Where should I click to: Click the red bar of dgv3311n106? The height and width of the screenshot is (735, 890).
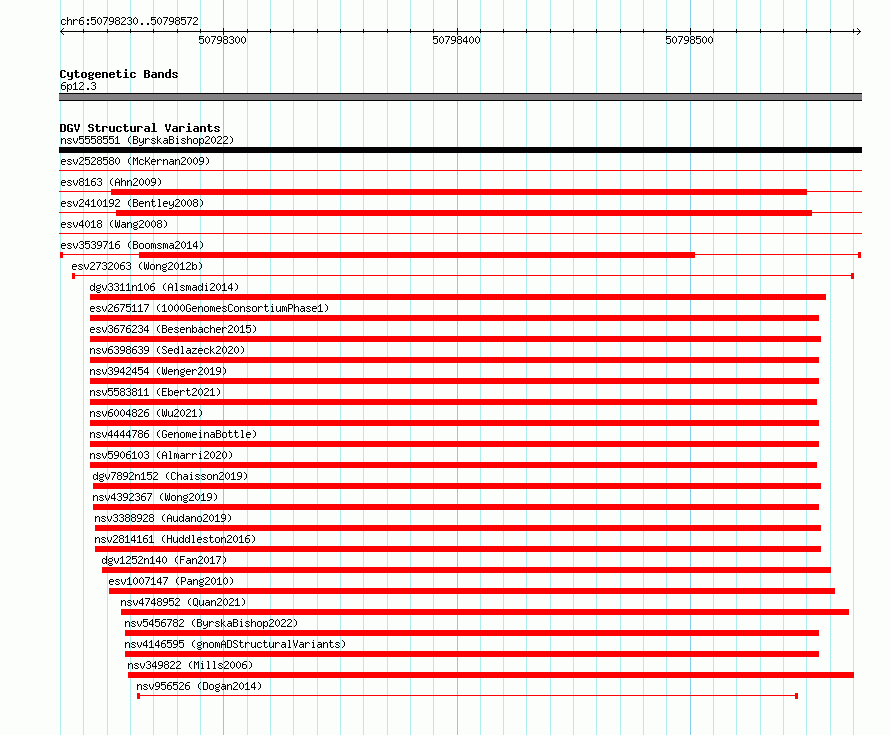(458, 297)
